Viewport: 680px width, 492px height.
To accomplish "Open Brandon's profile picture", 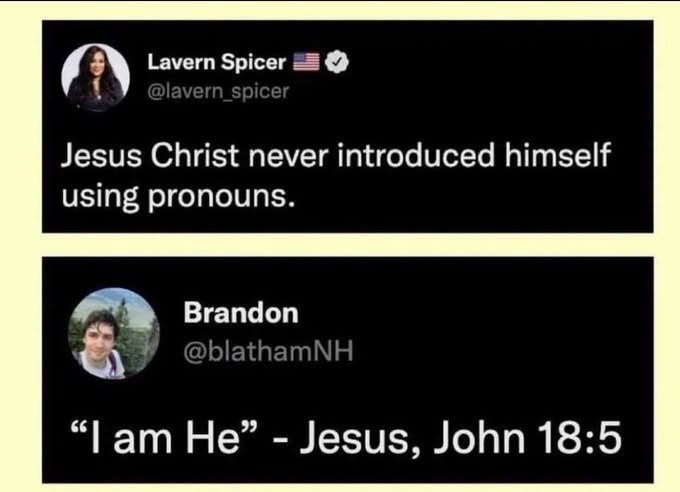I will point(114,333).
